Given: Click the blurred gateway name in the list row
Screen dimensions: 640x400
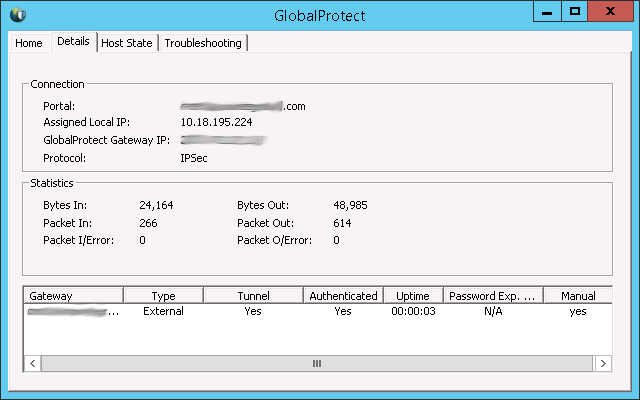Looking at the screenshot, I should [73, 312].
